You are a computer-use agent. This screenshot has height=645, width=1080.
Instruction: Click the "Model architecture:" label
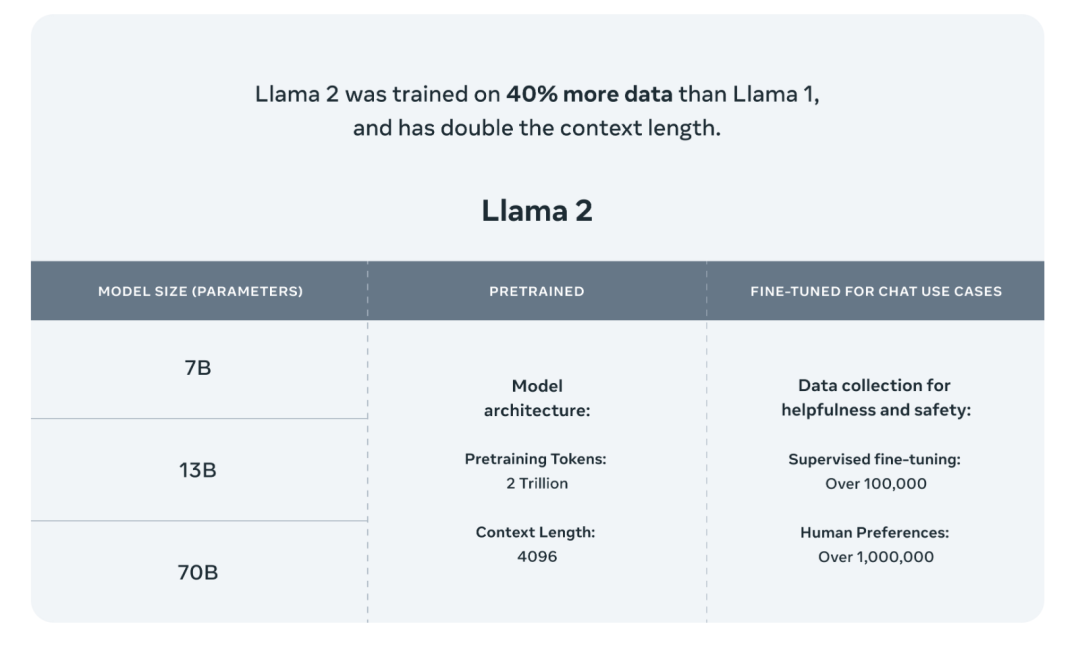point(537,398)
